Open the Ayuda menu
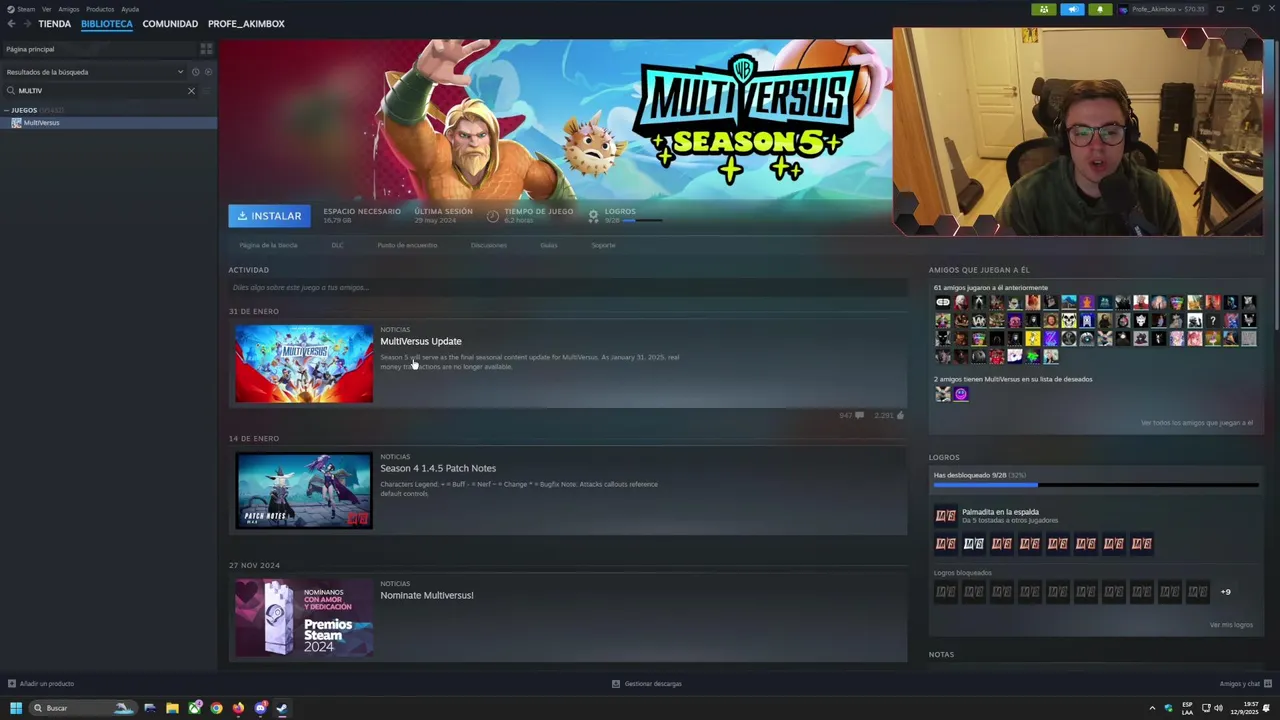This screenshot has width=1280, height=720. (x=130, y=9)
